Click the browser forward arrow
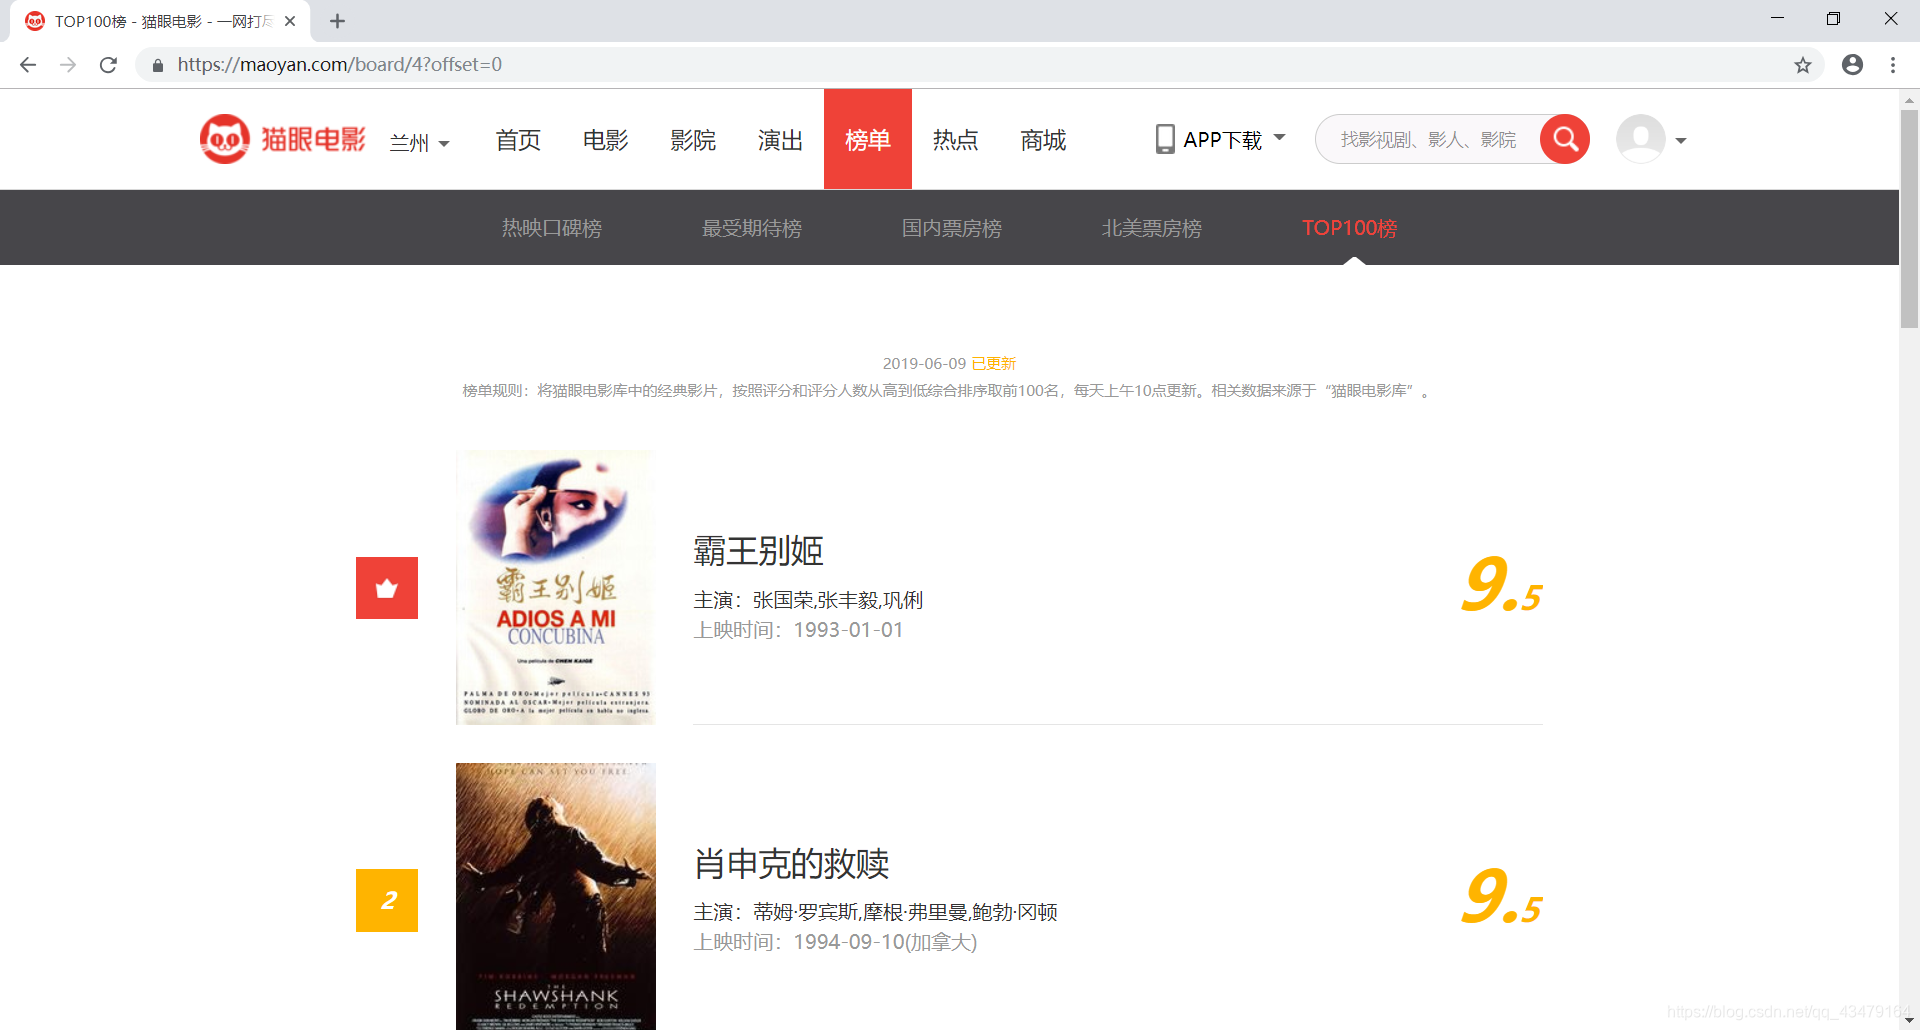 68,65
